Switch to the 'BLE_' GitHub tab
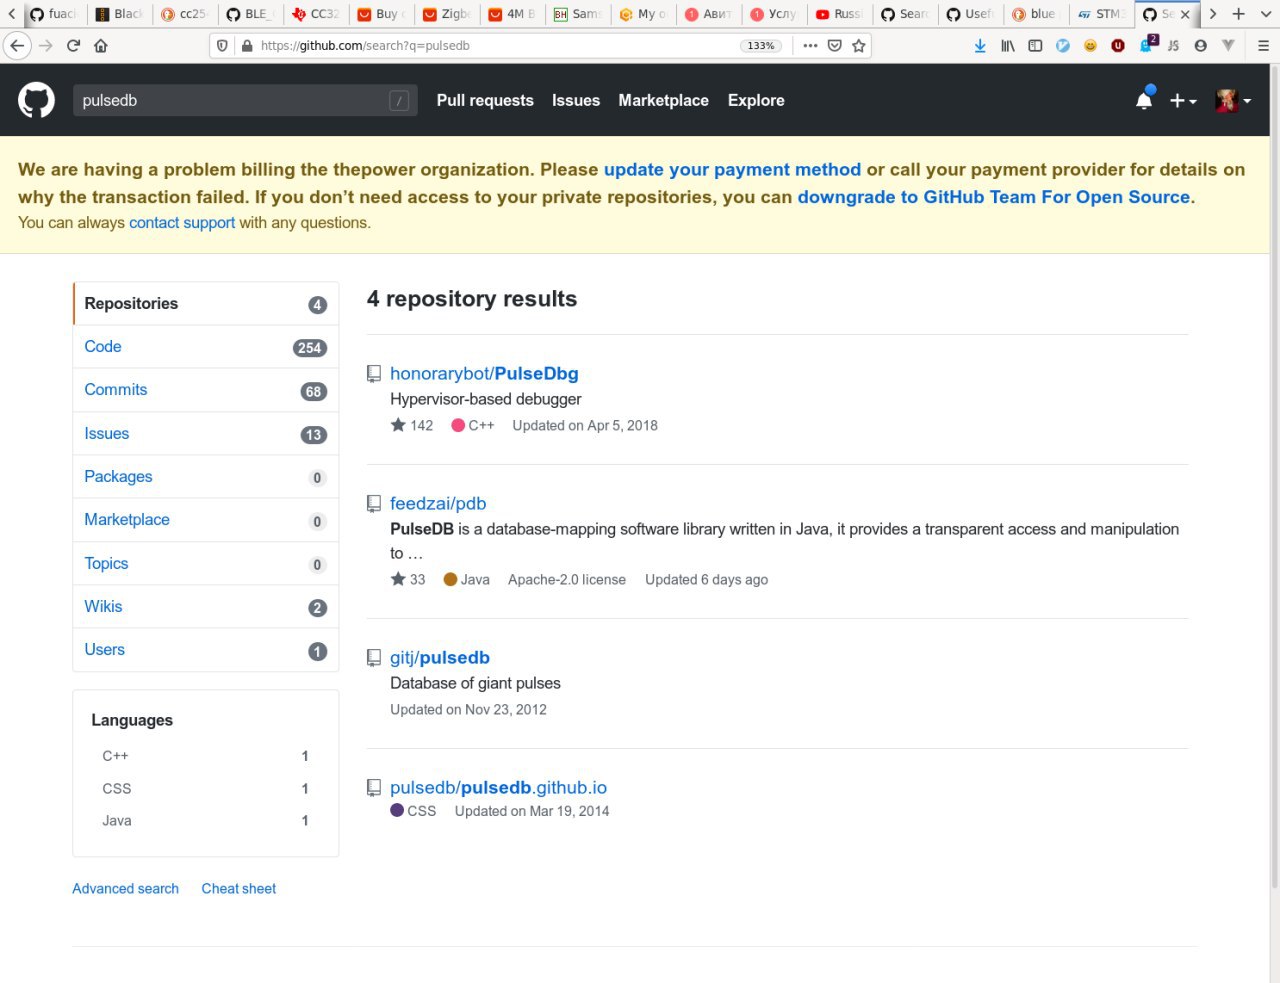The image size is (1280, 983). [250, 14]
